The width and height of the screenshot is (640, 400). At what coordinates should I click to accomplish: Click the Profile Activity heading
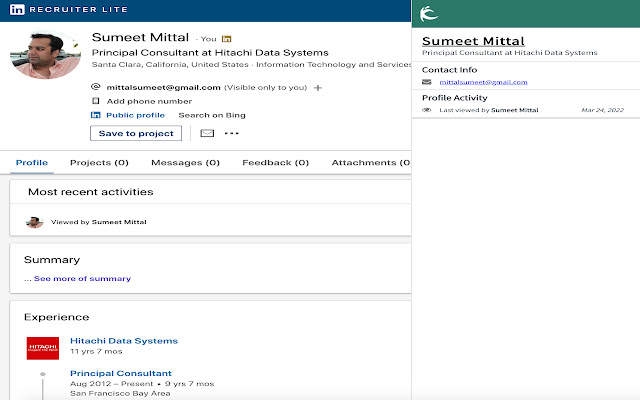[x=455, y=98]
